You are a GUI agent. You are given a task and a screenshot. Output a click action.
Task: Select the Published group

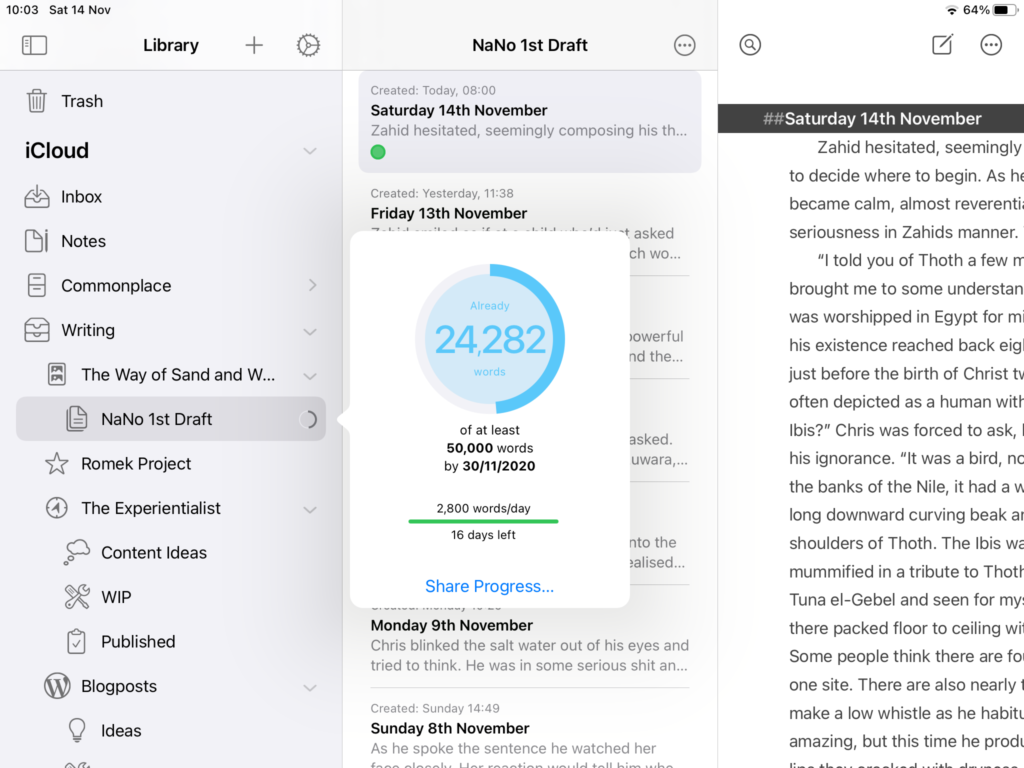point(171,641)
